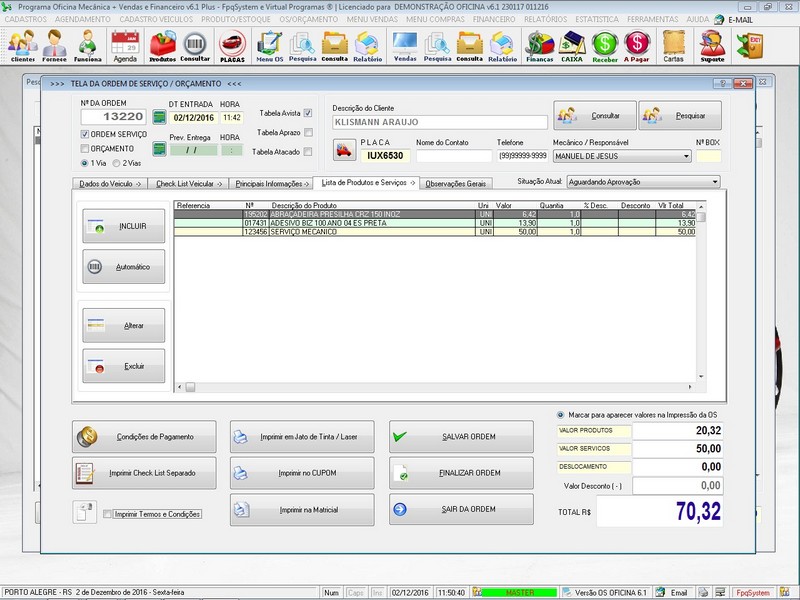Screen dimensions: 800x600
Task: Switch to the Principais Informações tab
Action: (x=271, y=184)
